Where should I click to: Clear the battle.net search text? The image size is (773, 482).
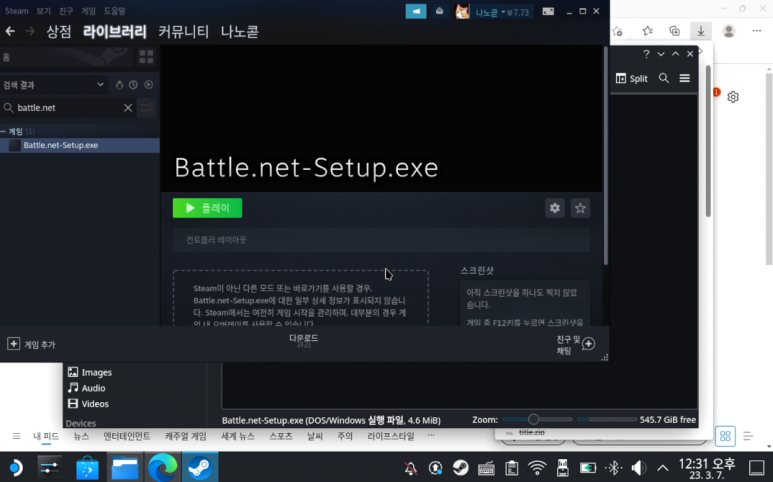(x=128, y=108)
